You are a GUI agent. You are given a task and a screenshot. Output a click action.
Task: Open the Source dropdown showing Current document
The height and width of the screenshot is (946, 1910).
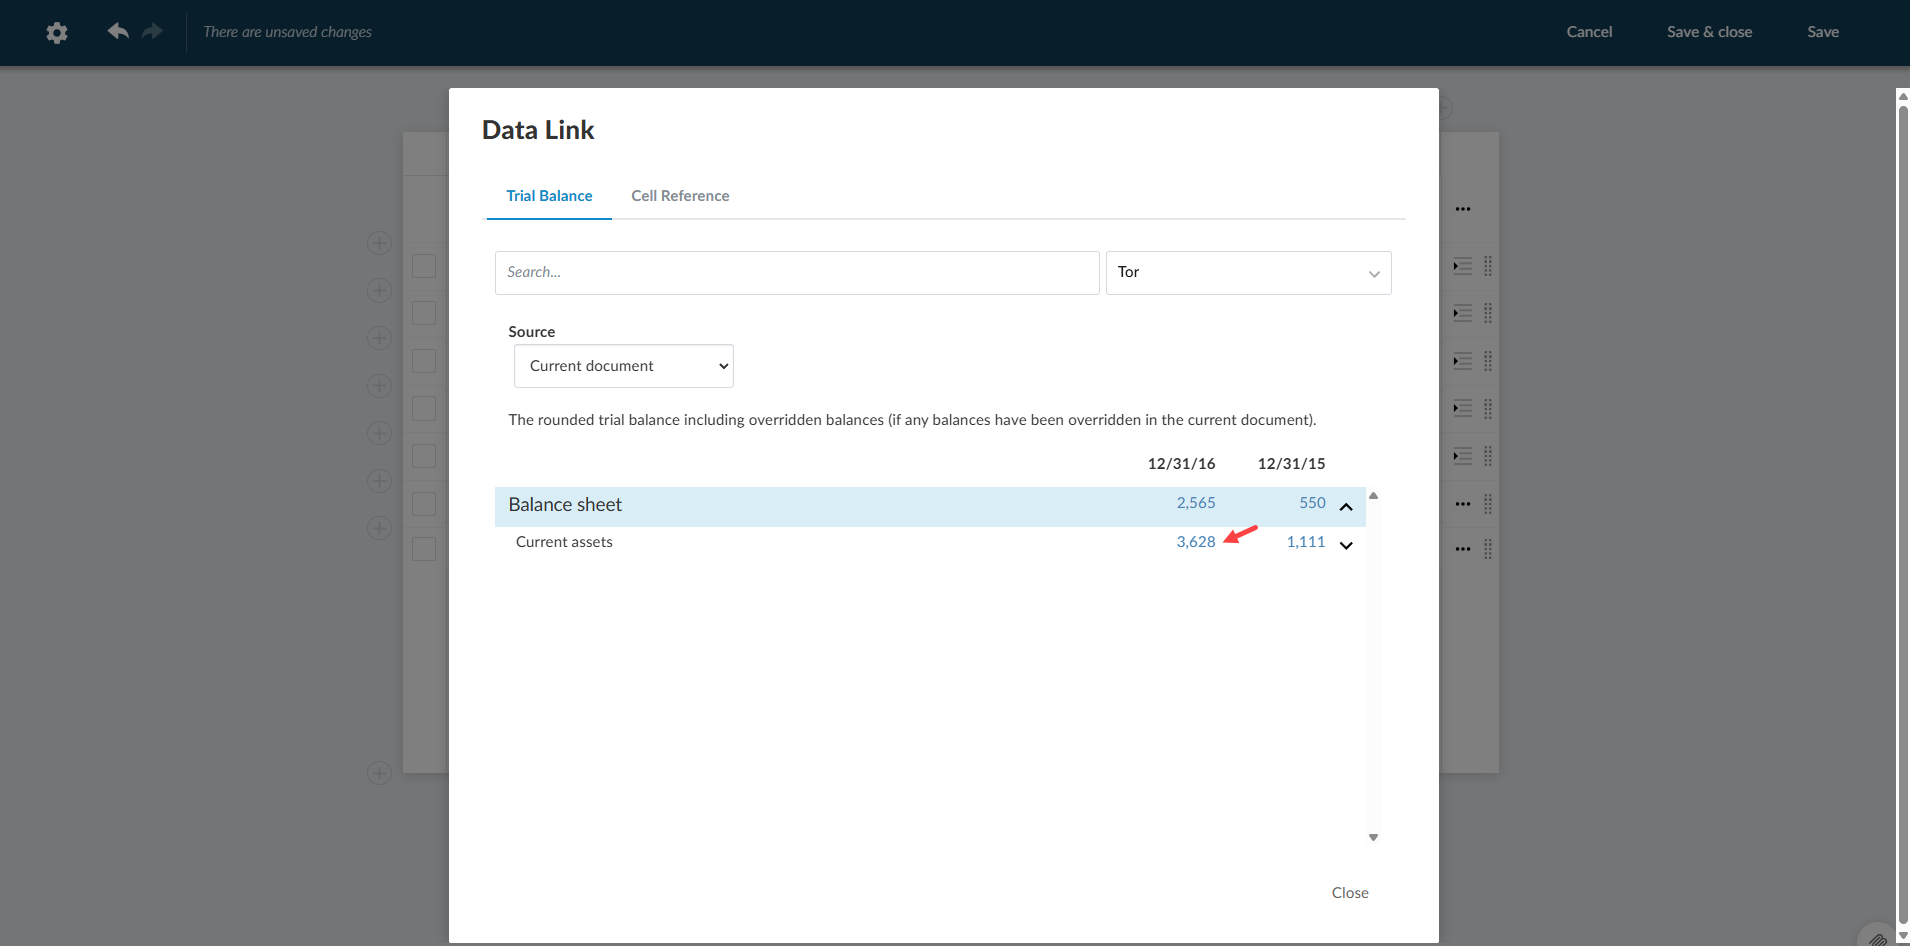(622, 366)
